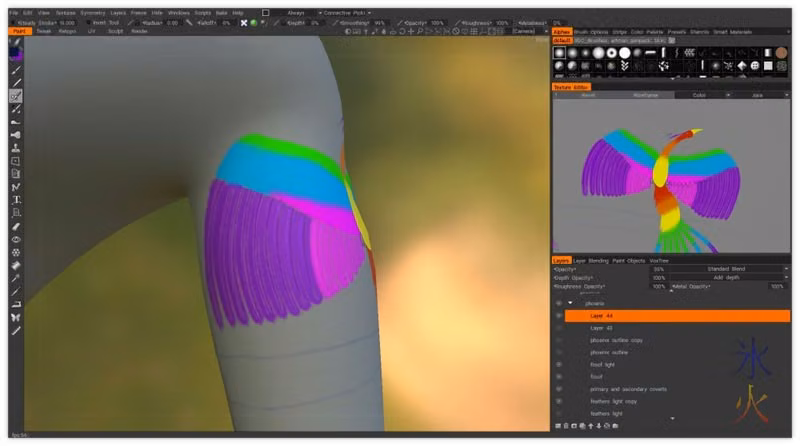The width and height of the screenshot is (800, 446).
Task: Collapse the phoenix layer group
Action: (x=570, y=303)
